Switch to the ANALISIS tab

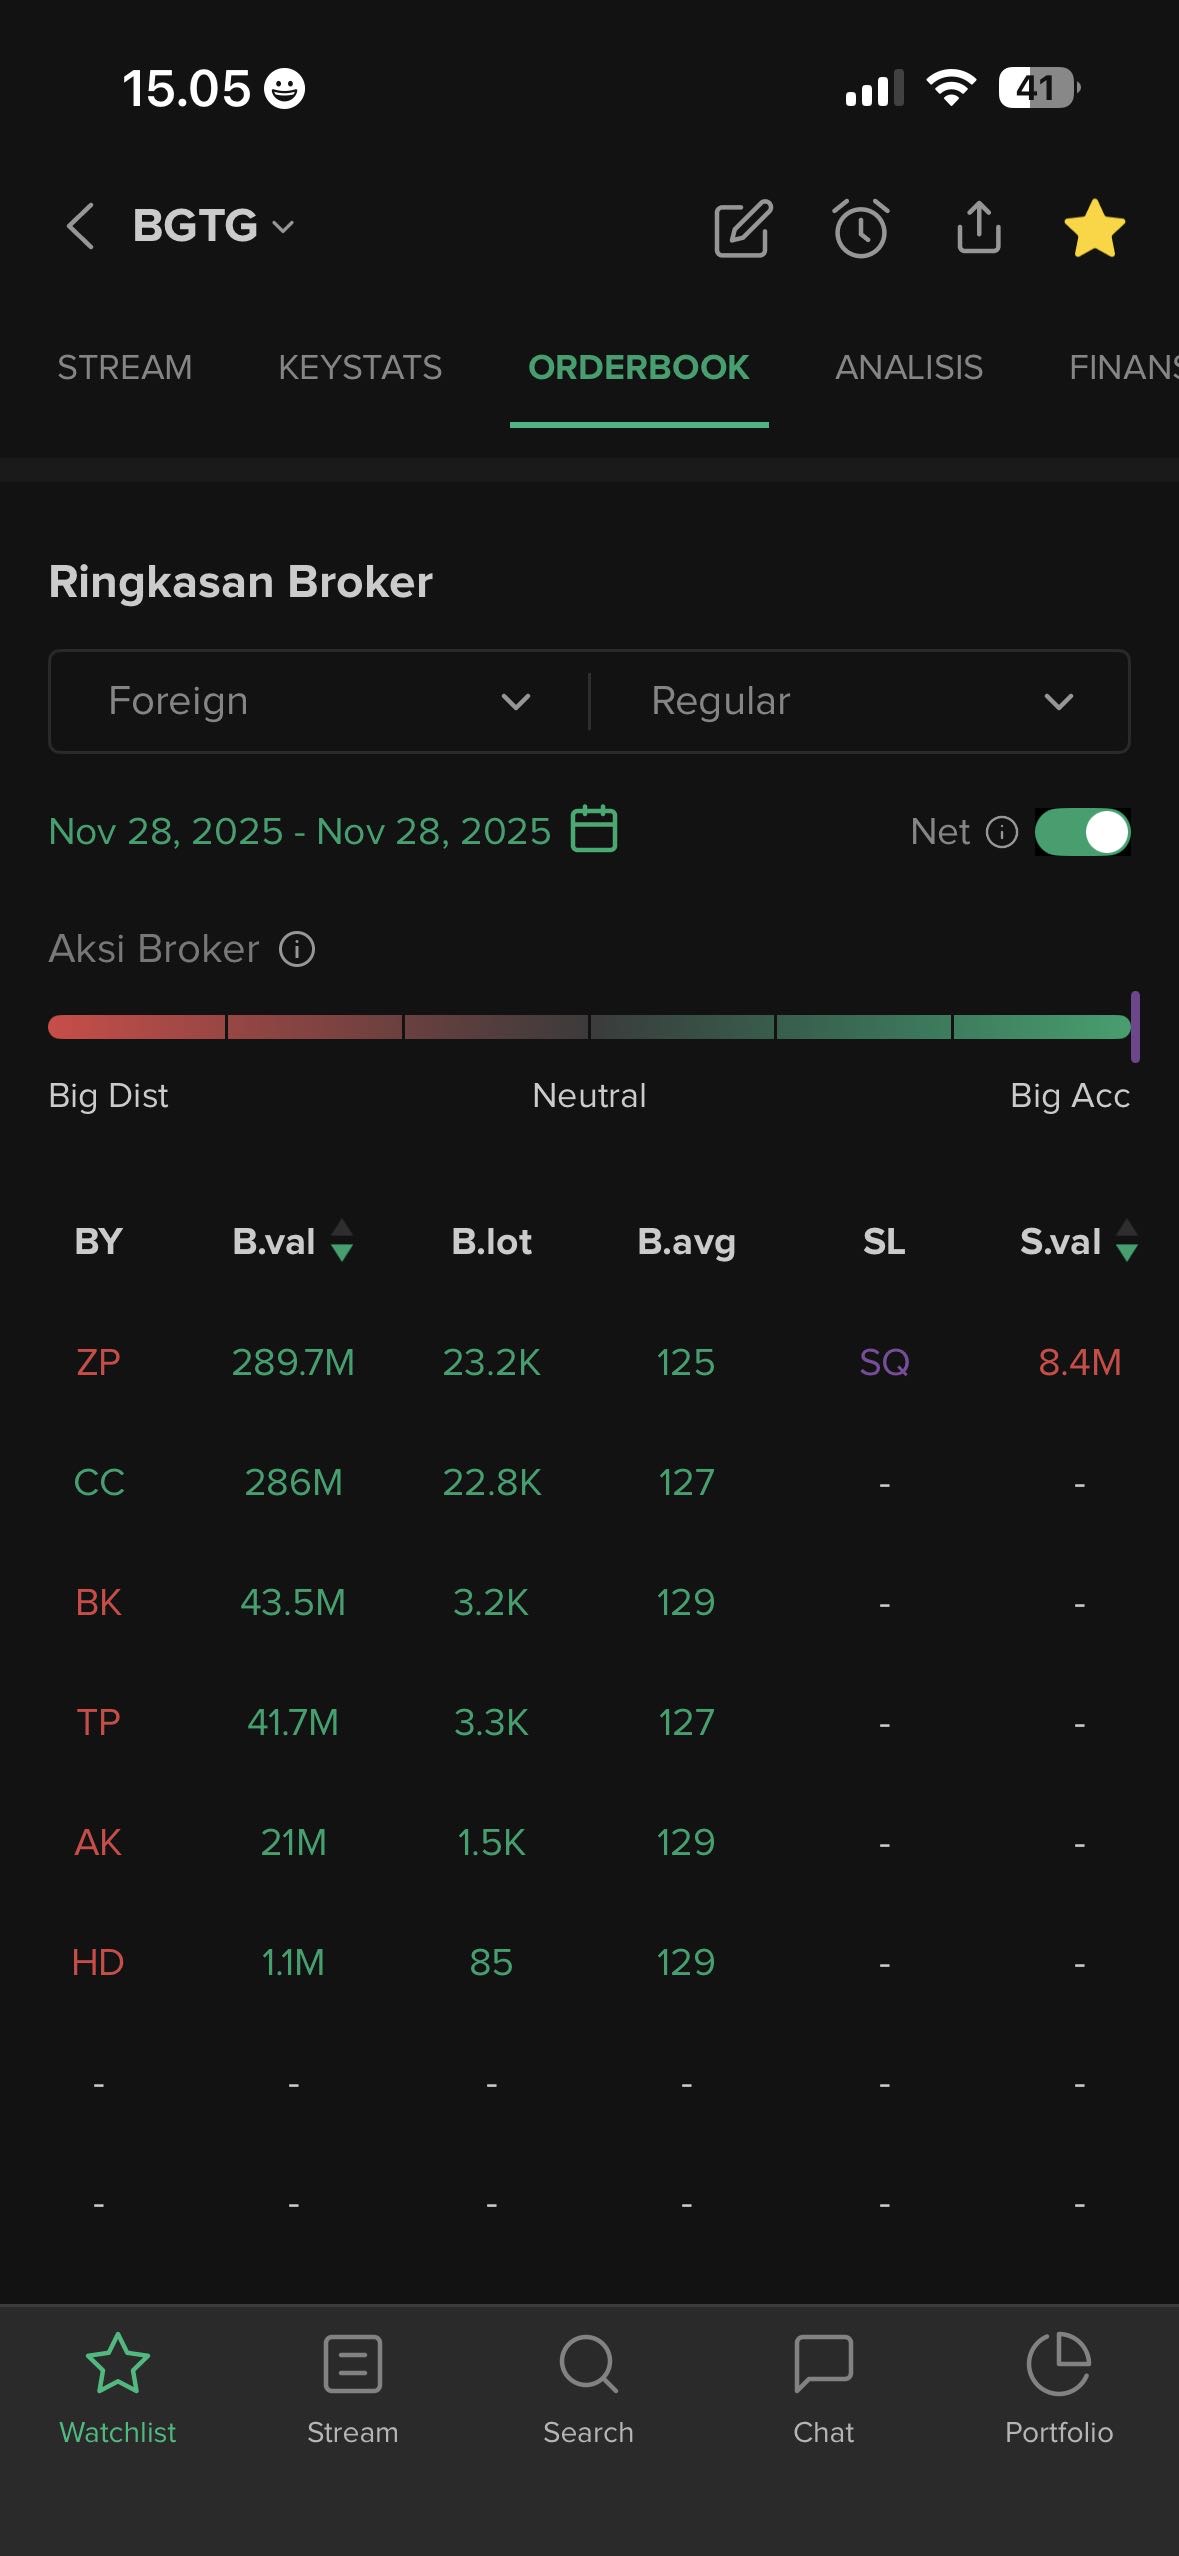[908, 368]
